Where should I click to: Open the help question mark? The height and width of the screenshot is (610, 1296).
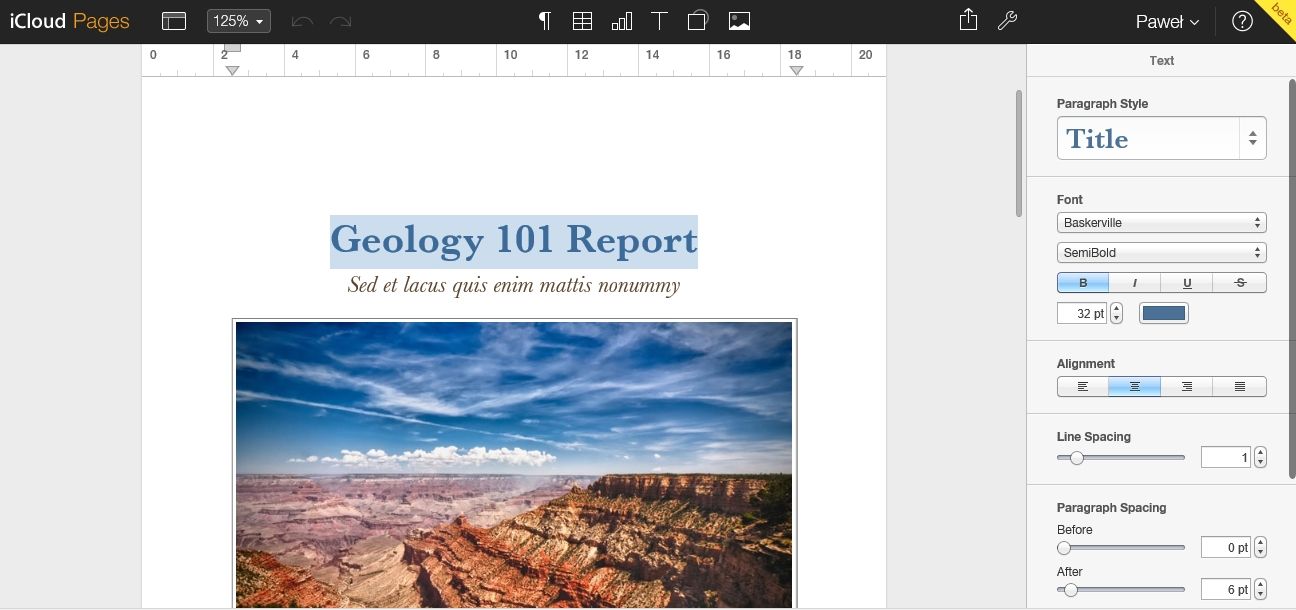pyautogui.click(x=1242, y=21)
